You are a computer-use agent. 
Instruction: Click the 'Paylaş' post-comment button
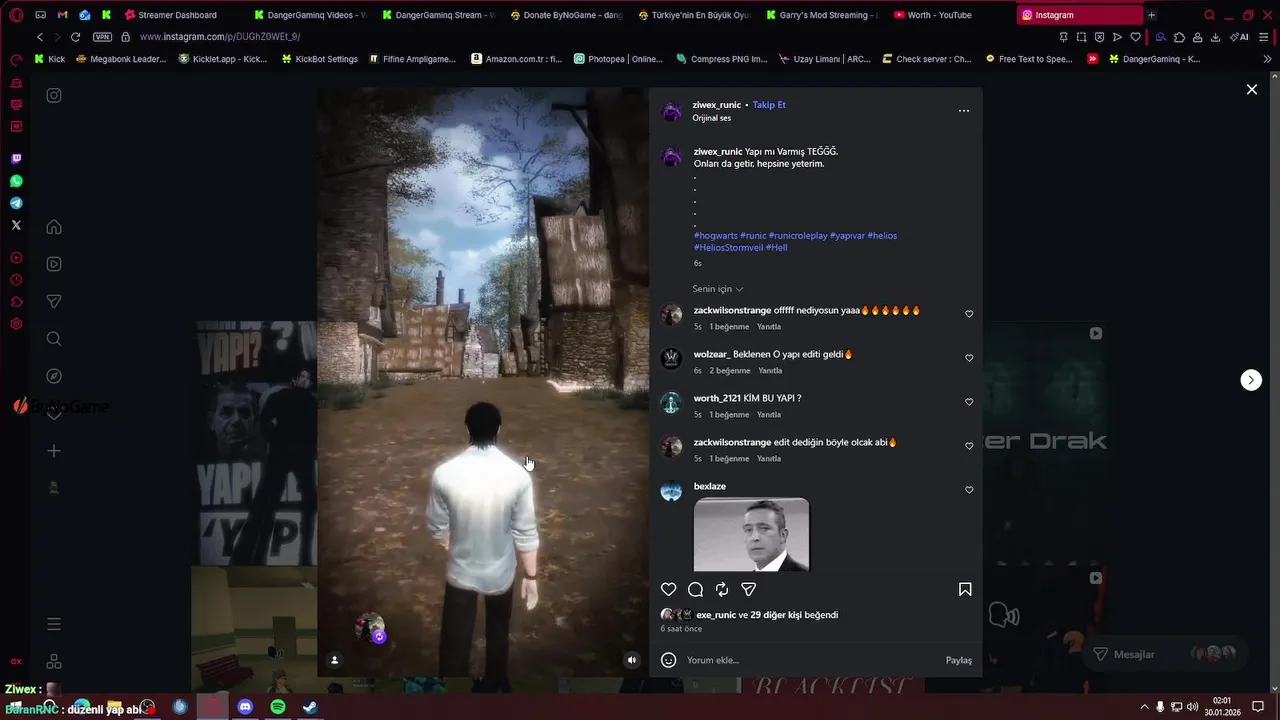959,660
